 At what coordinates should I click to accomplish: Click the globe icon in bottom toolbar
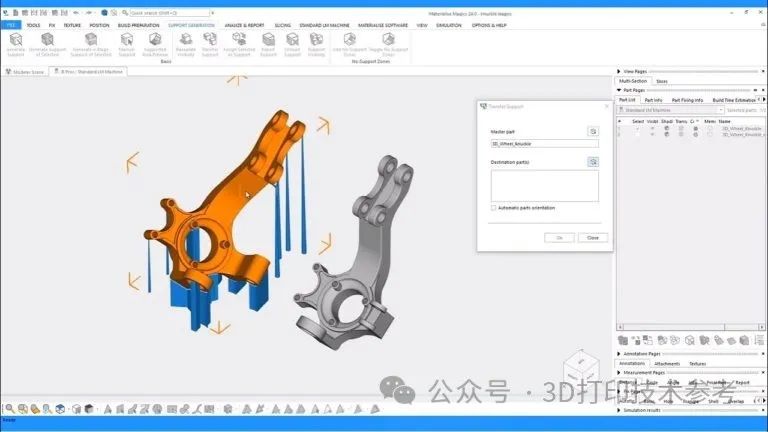(x=157, y=408)
